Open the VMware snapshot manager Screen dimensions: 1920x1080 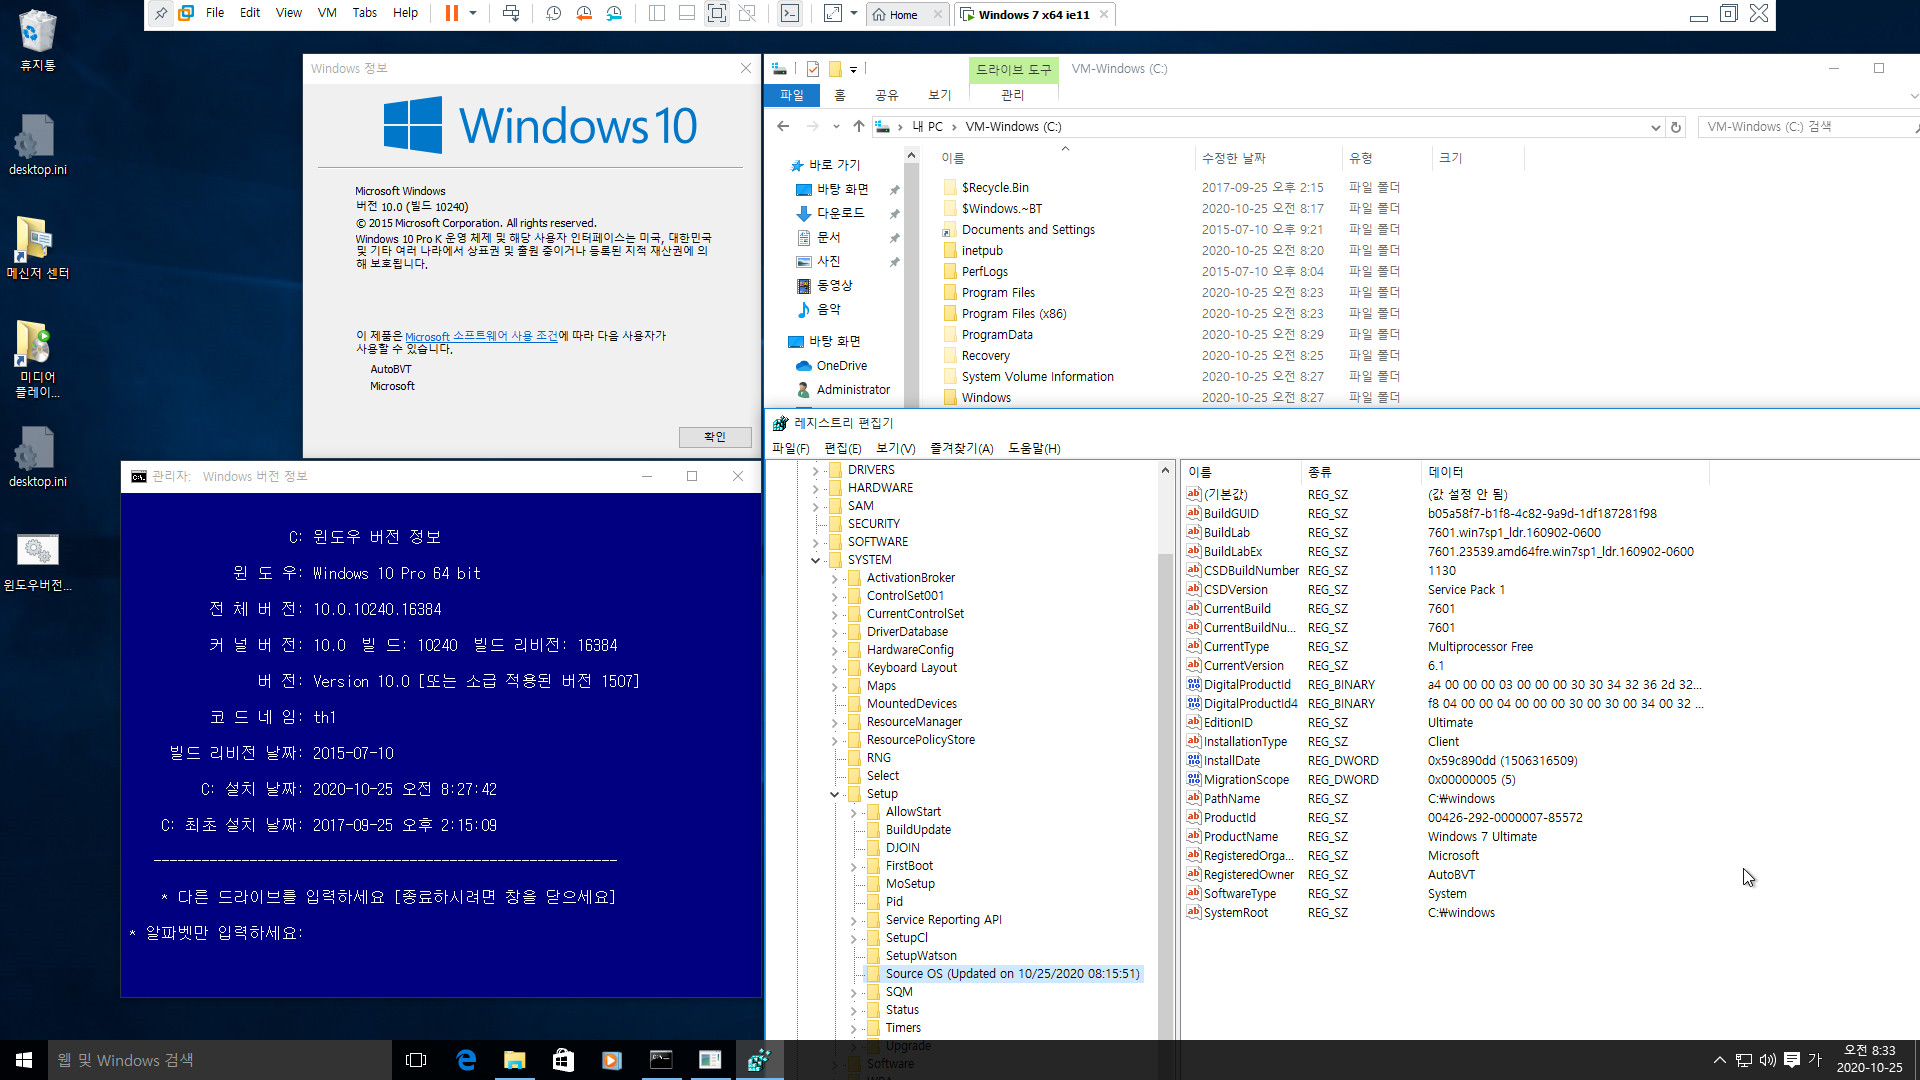[614, 14]
